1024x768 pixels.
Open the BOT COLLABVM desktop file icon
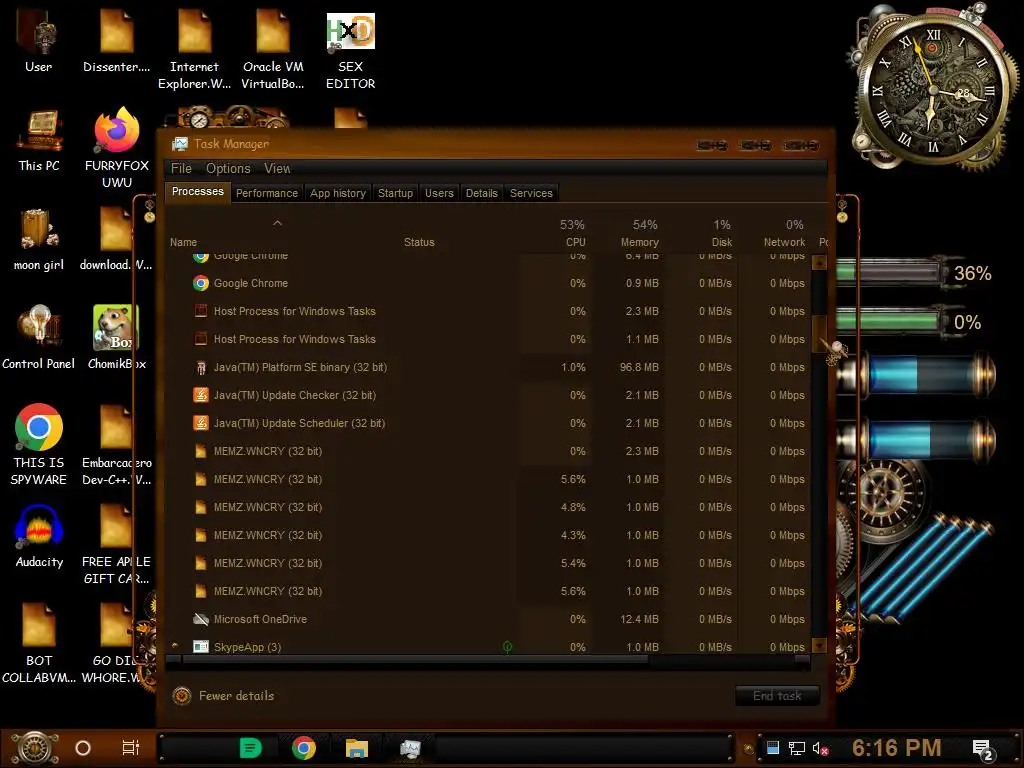point(39,643)
